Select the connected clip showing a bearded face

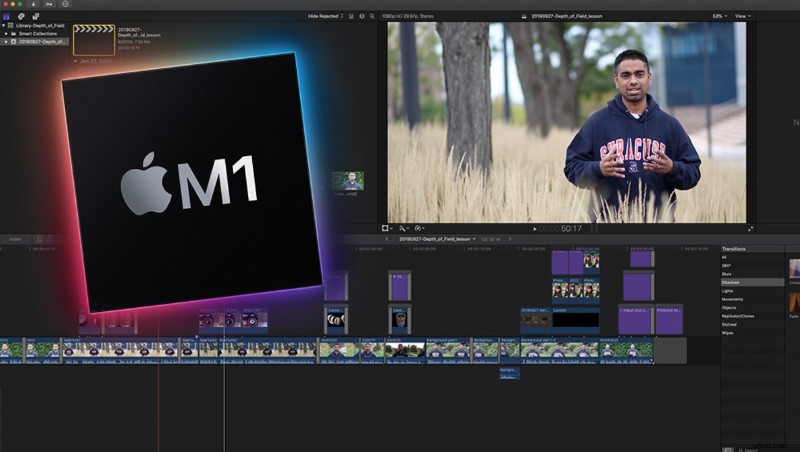[x=399, y=320]
